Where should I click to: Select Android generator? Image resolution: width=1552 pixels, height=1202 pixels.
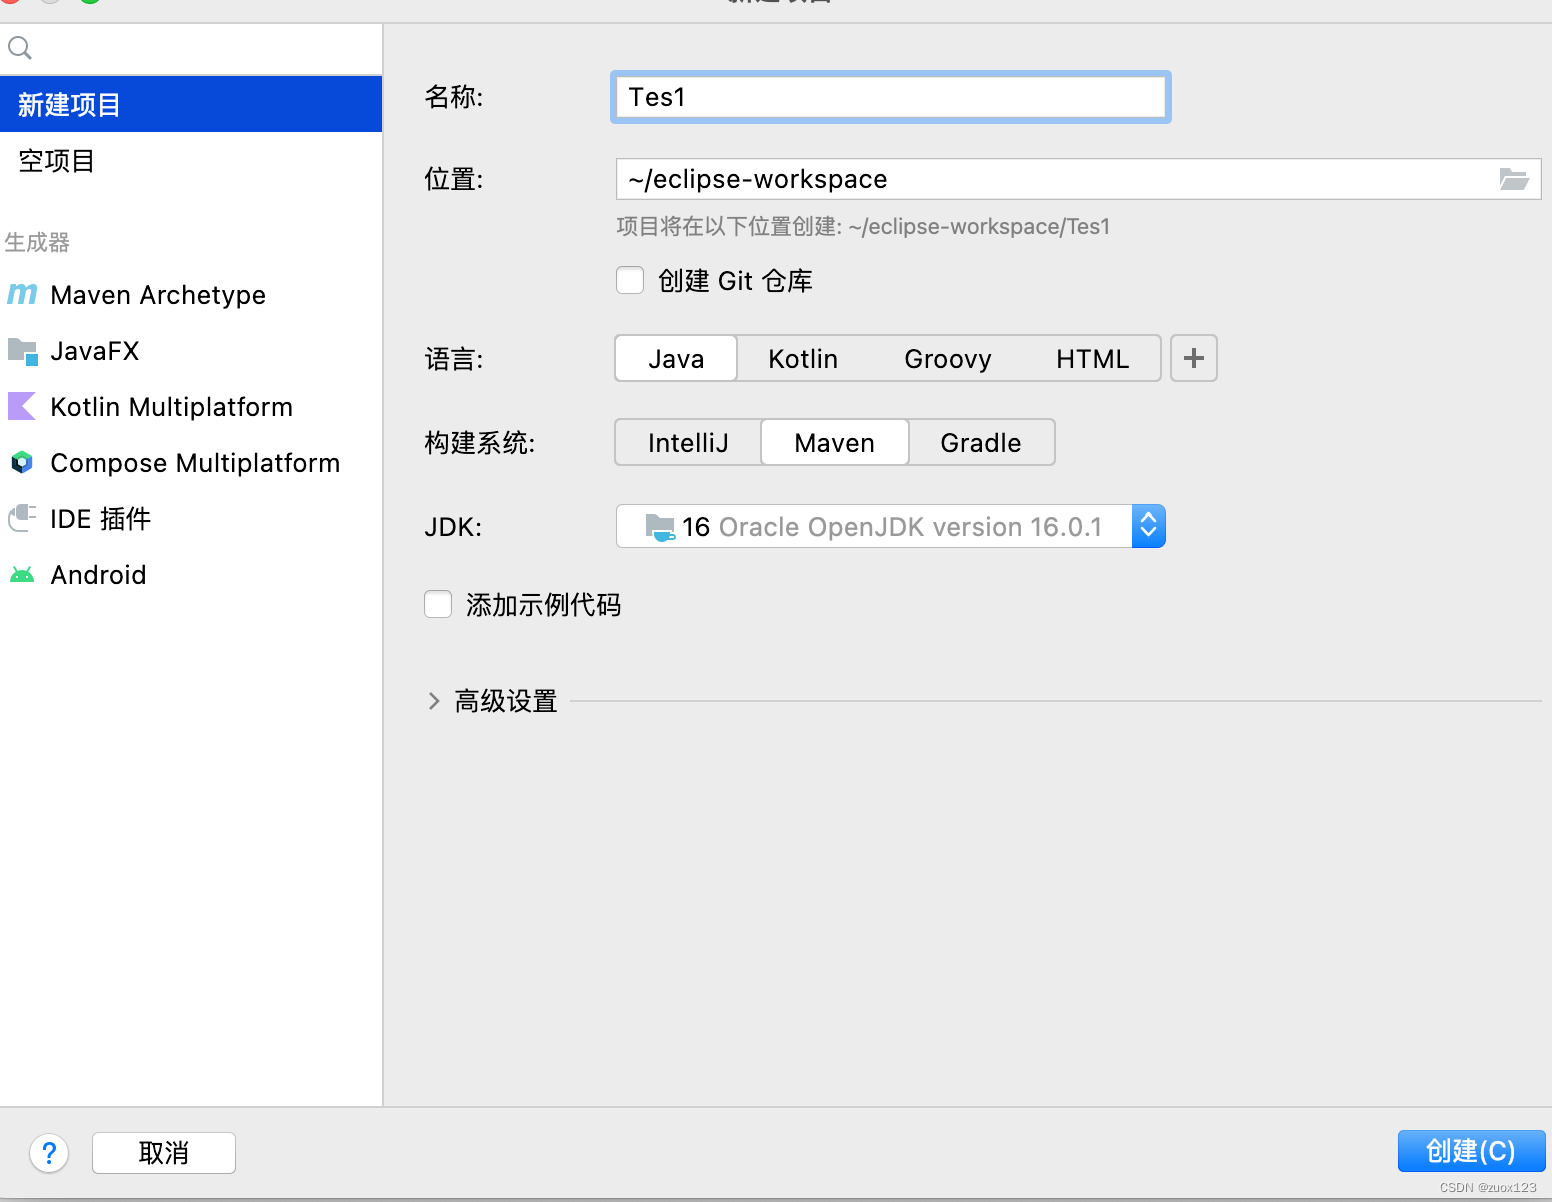[191, 574]
